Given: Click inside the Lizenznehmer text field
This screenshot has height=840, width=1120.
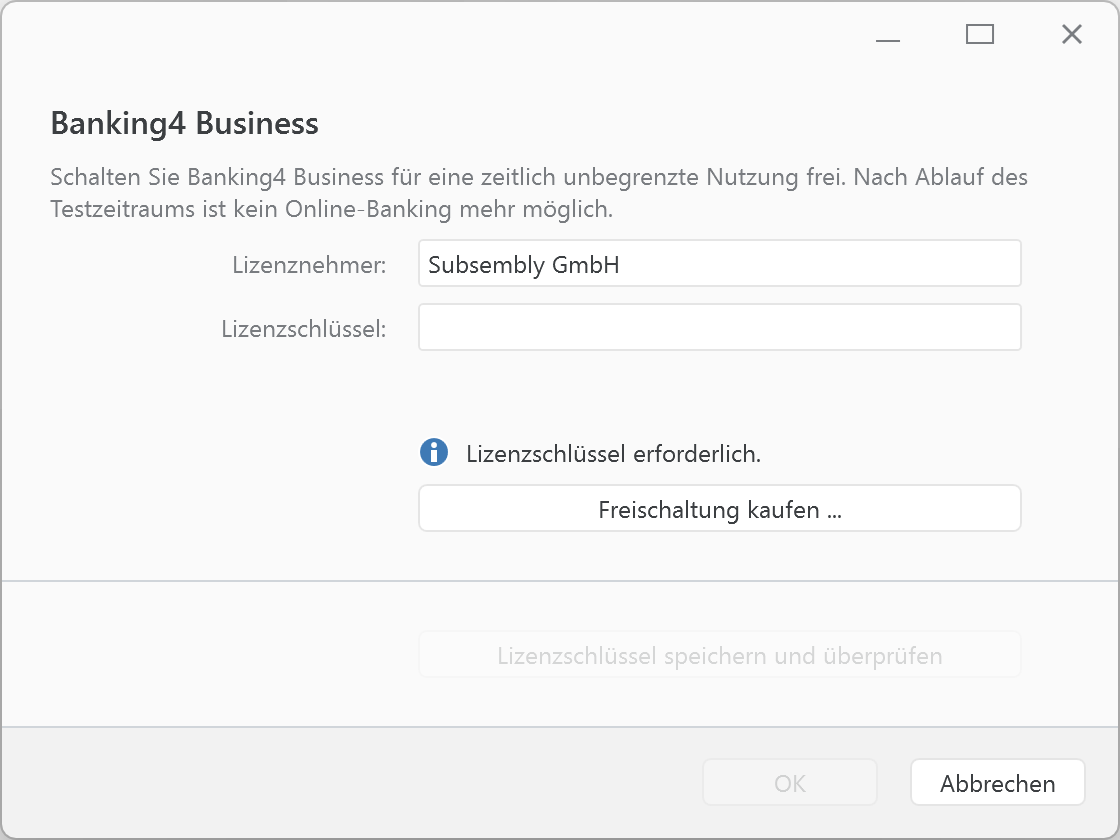Looking at the screenshot, I should click(x=719, y=263).
